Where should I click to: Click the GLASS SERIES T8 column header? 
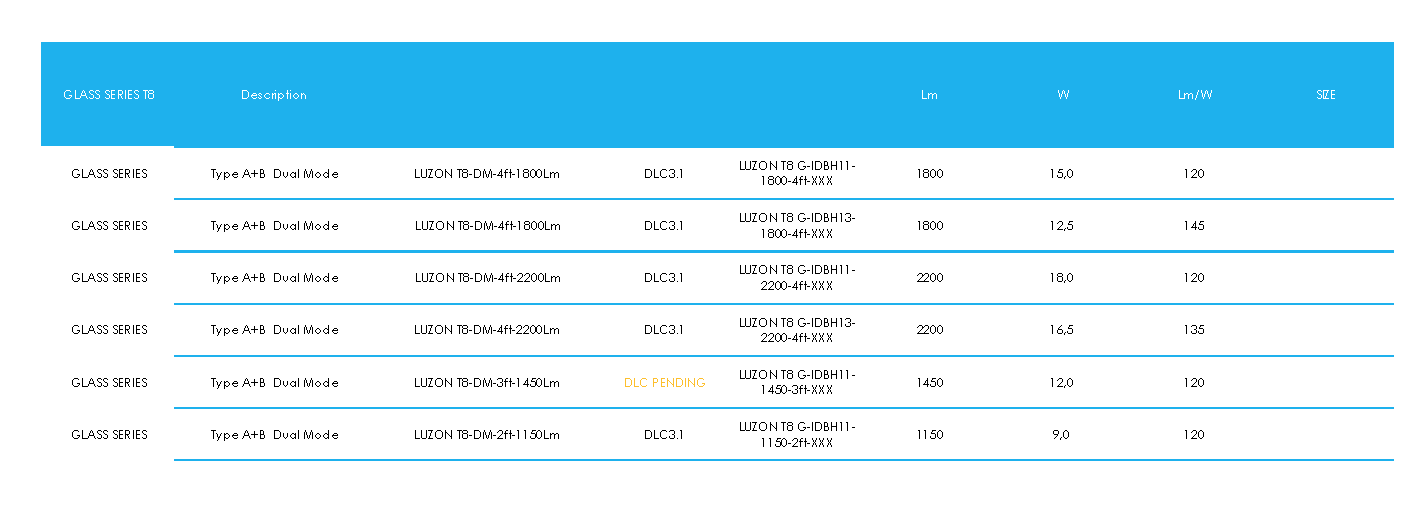click(x=109, y=95)
